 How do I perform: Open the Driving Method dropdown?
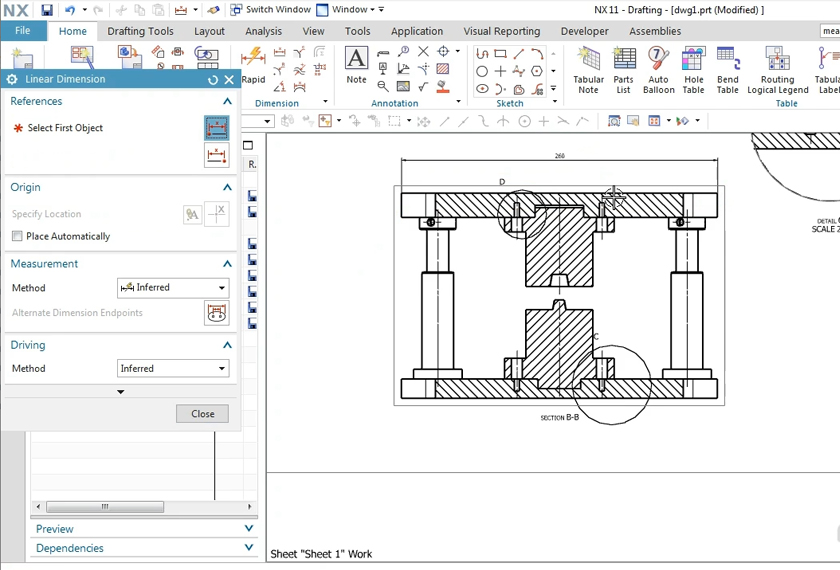click(173, 369)
